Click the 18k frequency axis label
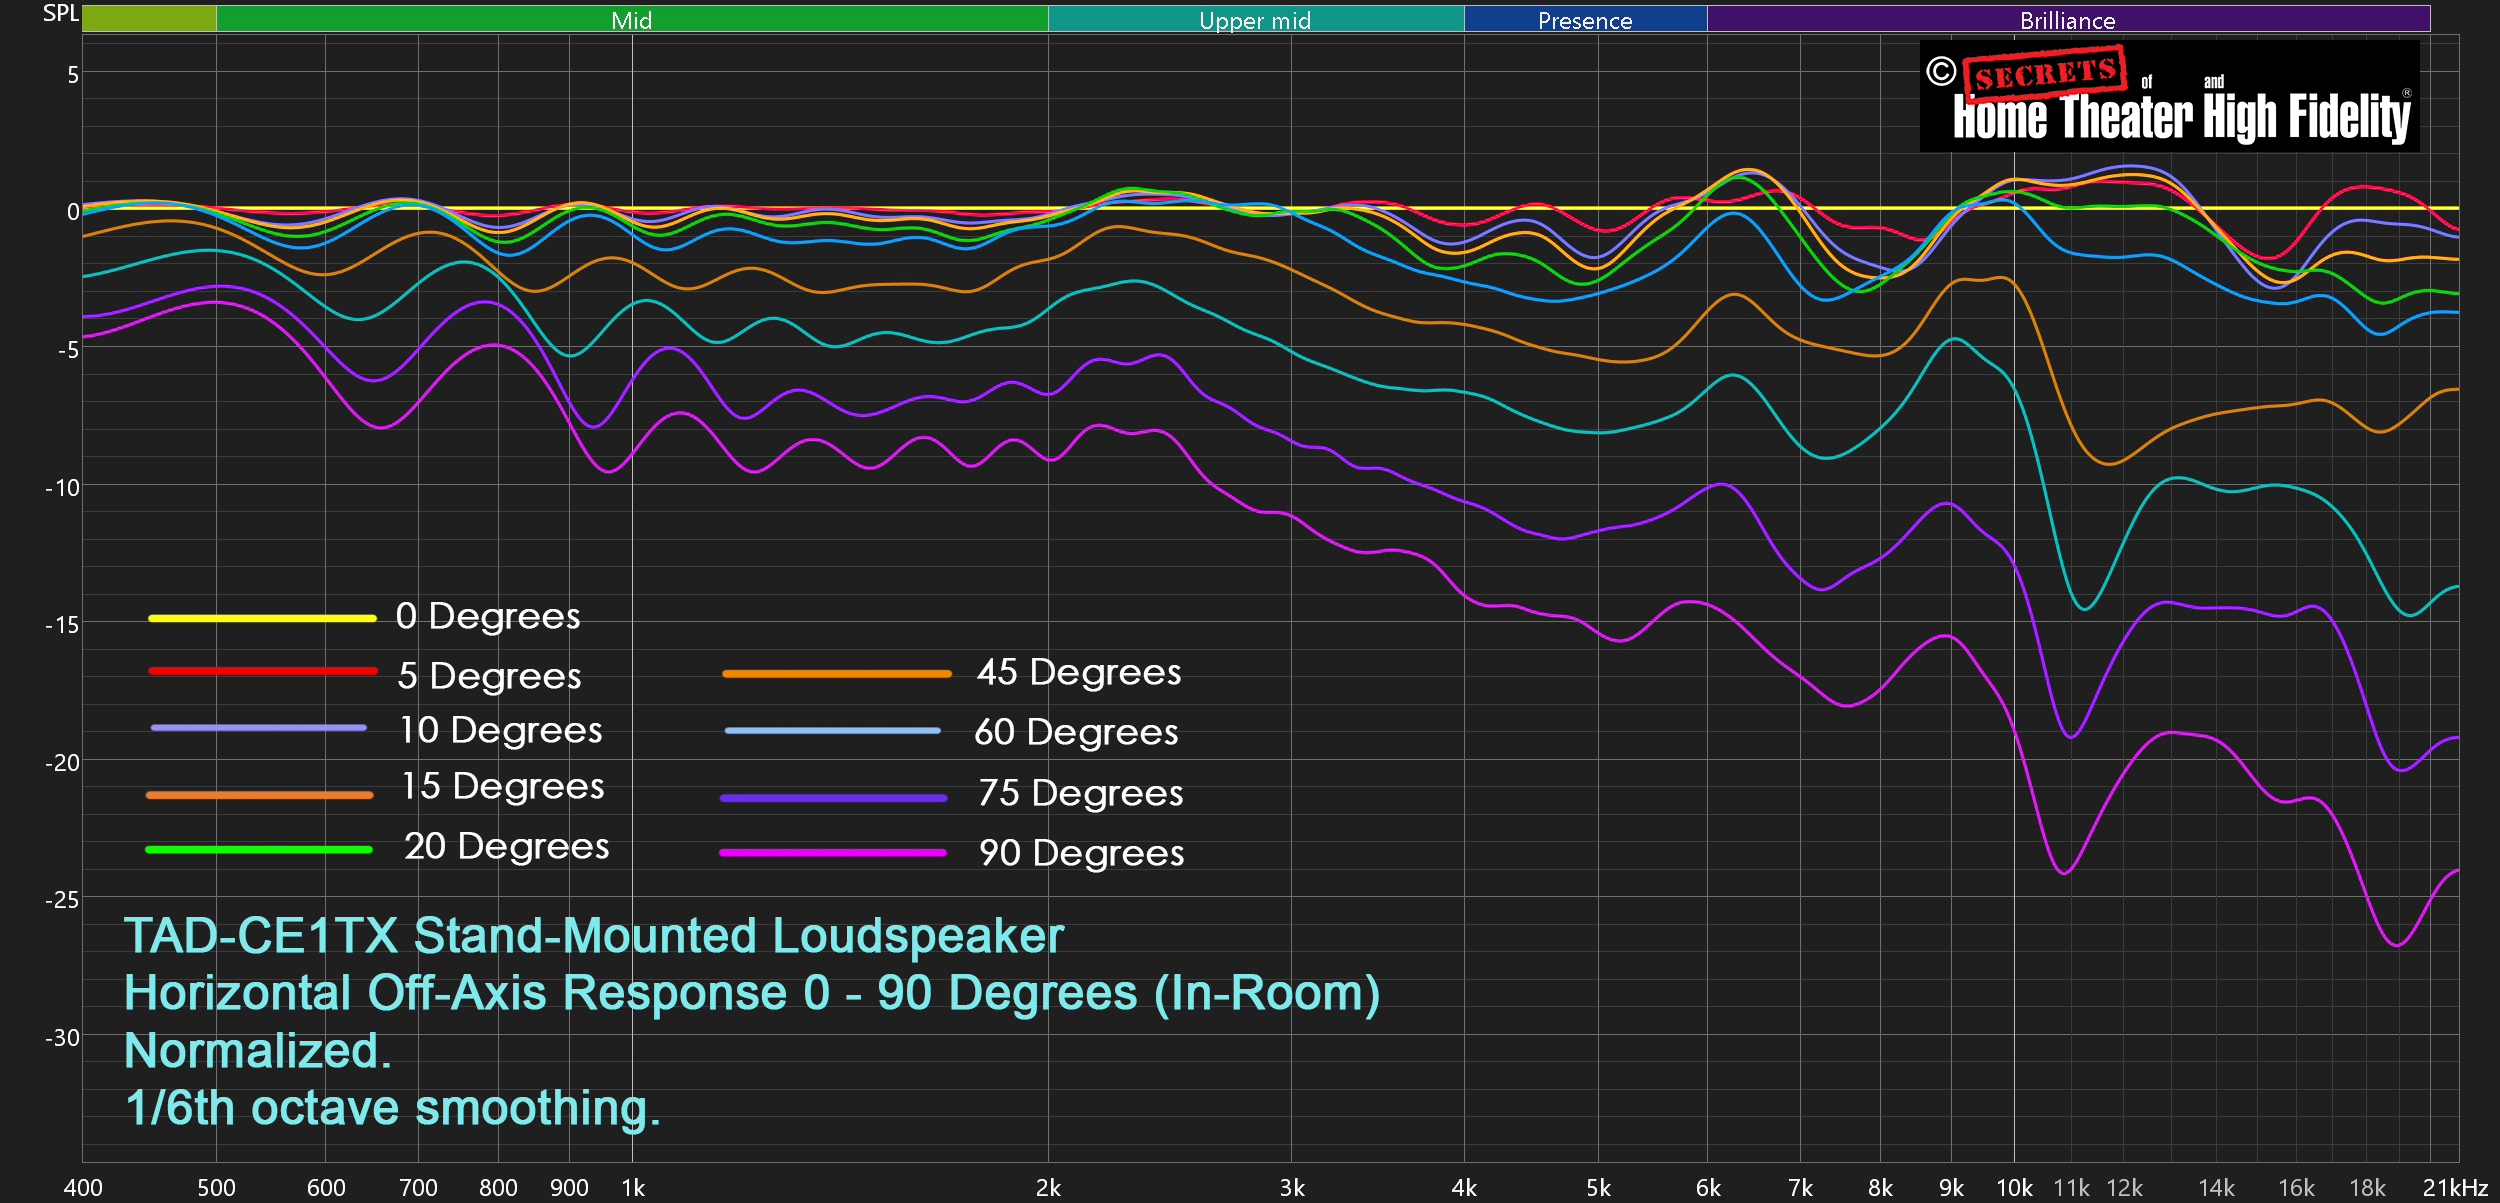 [x=2367, y=1188]
